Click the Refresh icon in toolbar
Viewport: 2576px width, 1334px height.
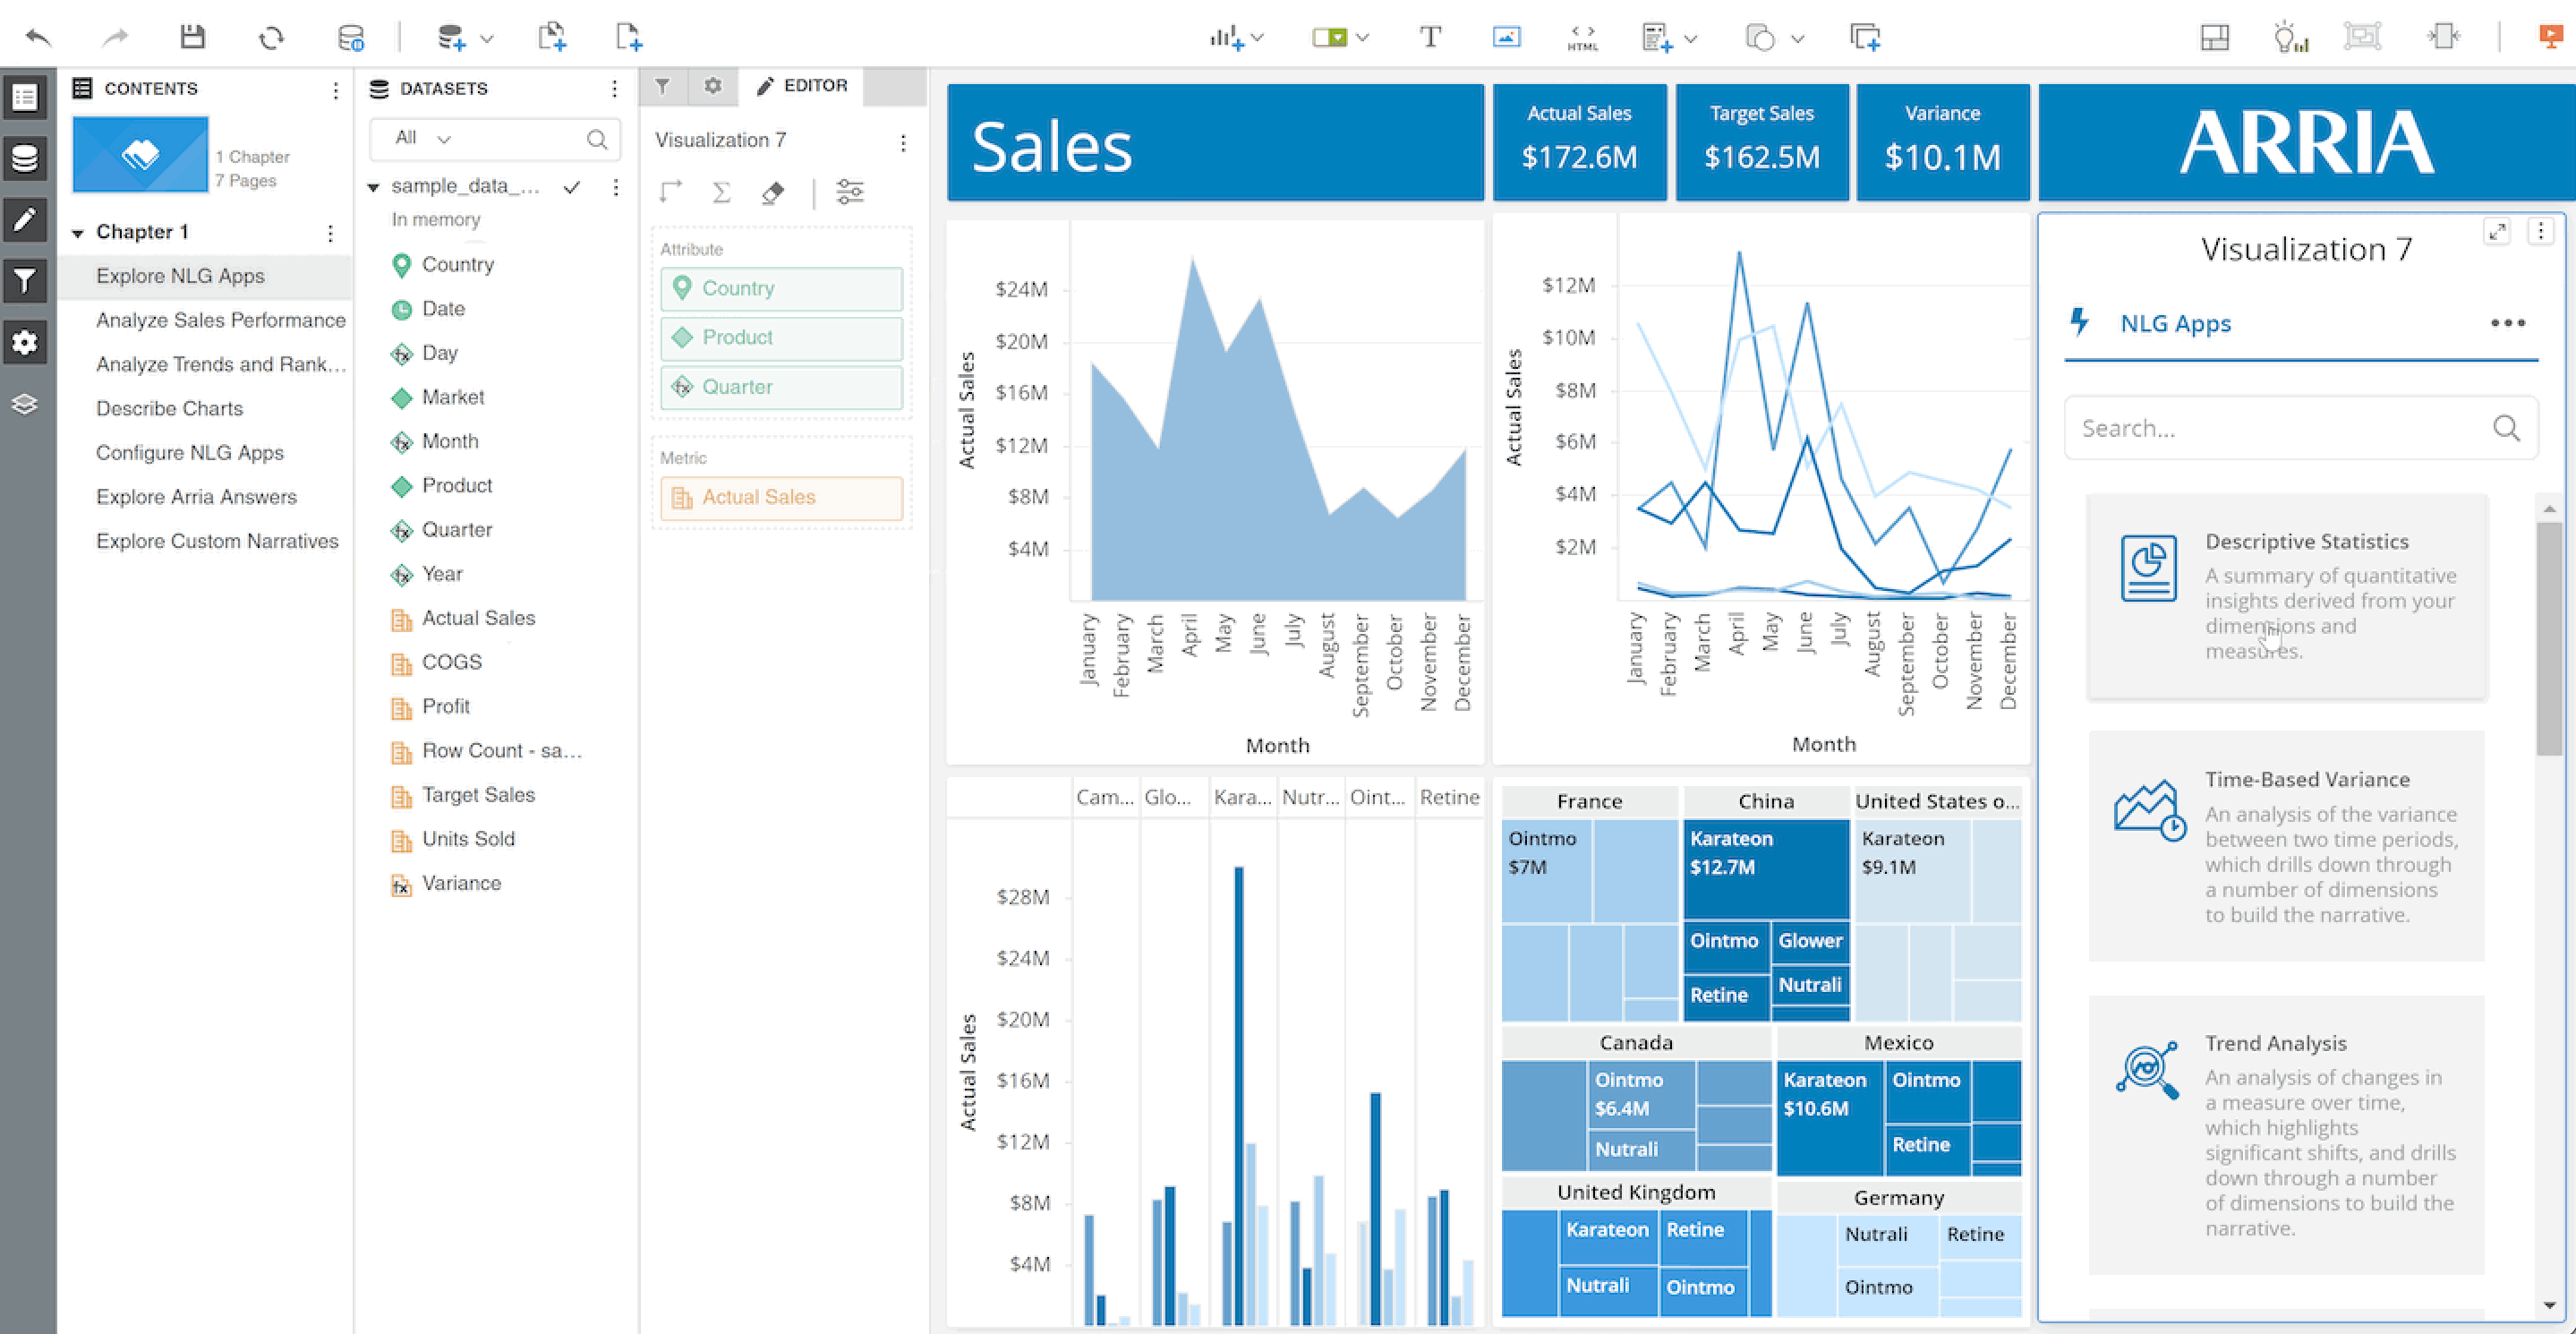point(271,38)
